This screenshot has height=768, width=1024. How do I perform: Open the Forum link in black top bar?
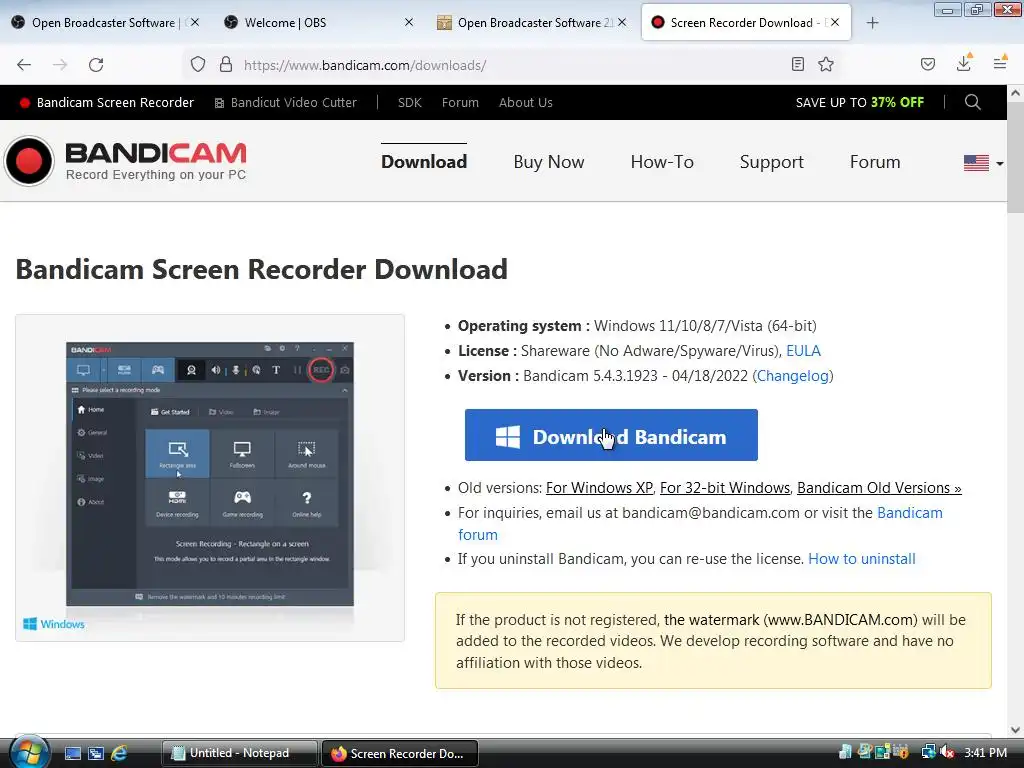(x=460, y=103)
